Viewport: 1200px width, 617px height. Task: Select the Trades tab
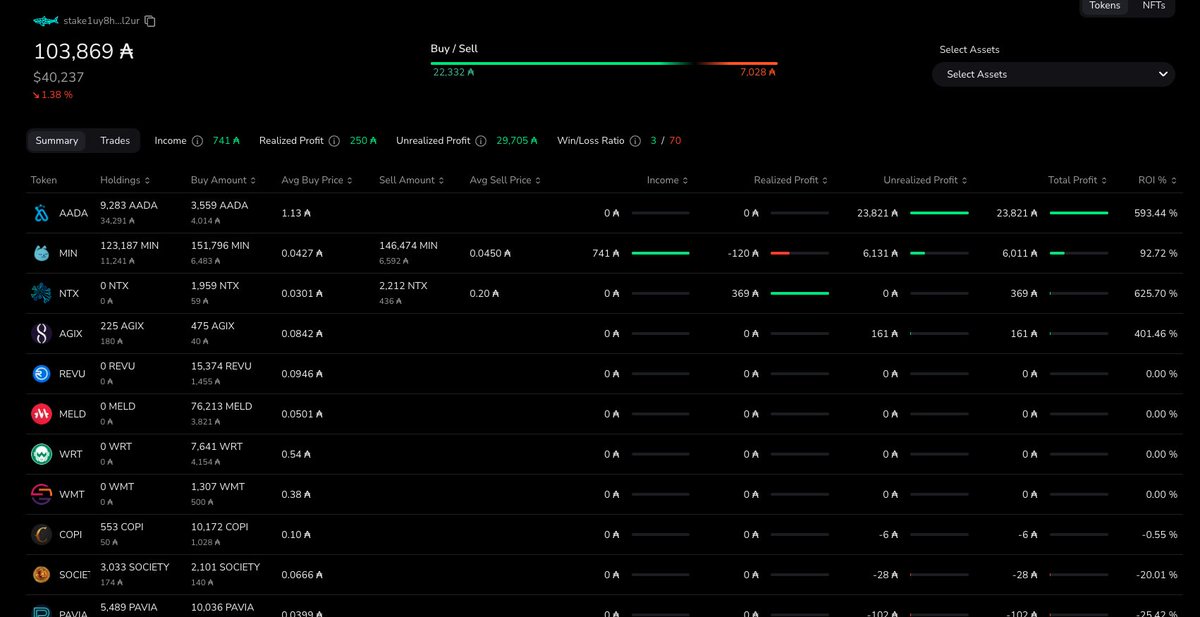pyautogui.click(x=115, y=141)
